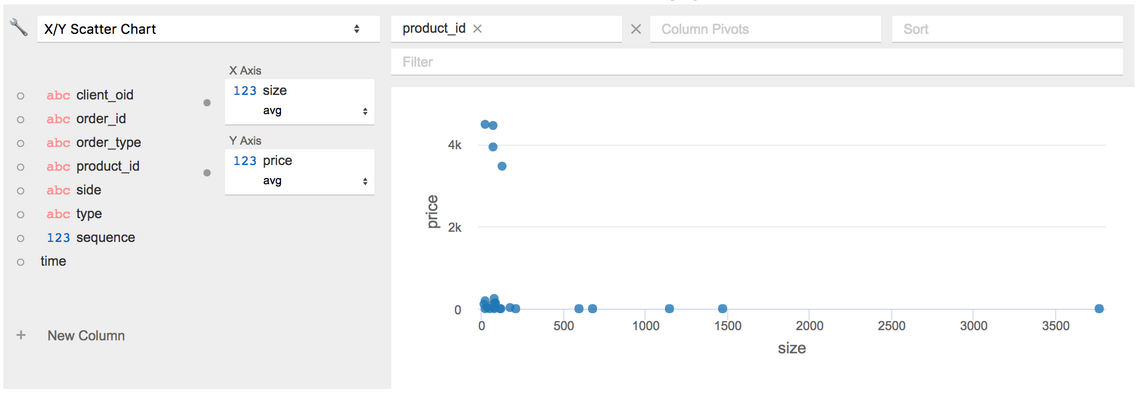
Task: Toggle the circle beside order_id column
Action: coord(20,119)
